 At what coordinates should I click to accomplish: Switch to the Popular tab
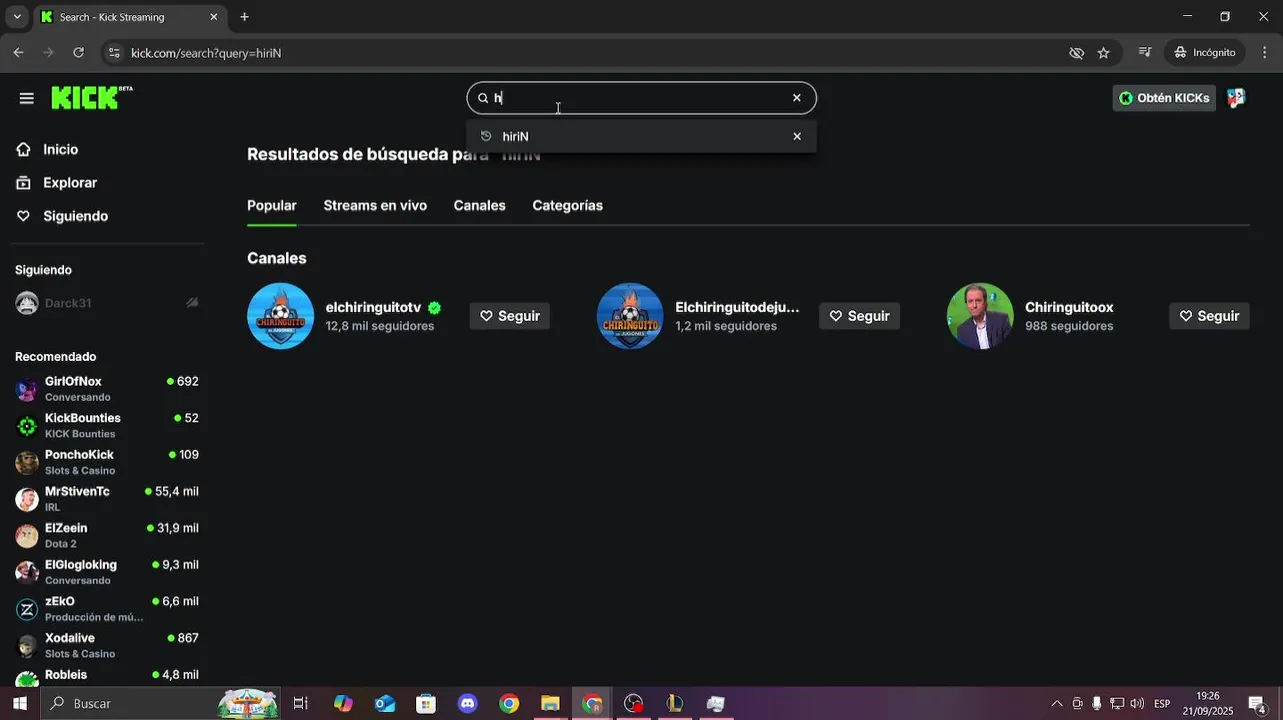coord(272,205)
